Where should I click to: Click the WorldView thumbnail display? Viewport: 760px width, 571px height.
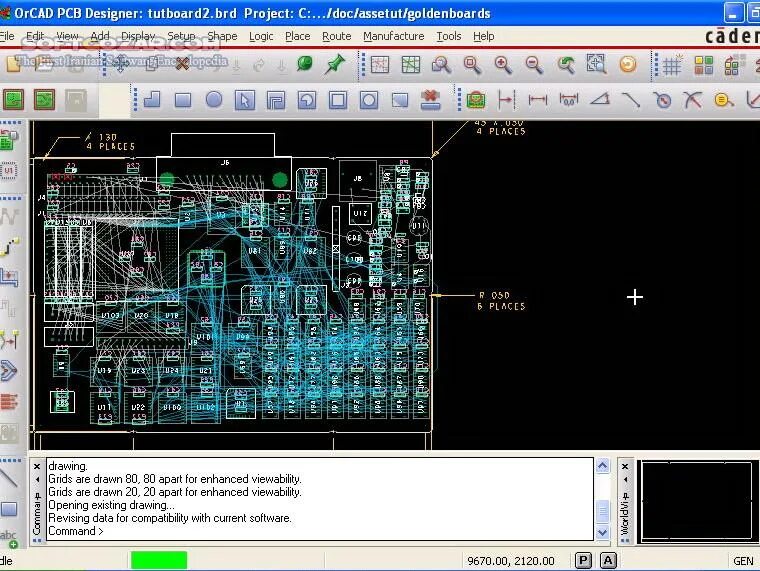[698, 502]
